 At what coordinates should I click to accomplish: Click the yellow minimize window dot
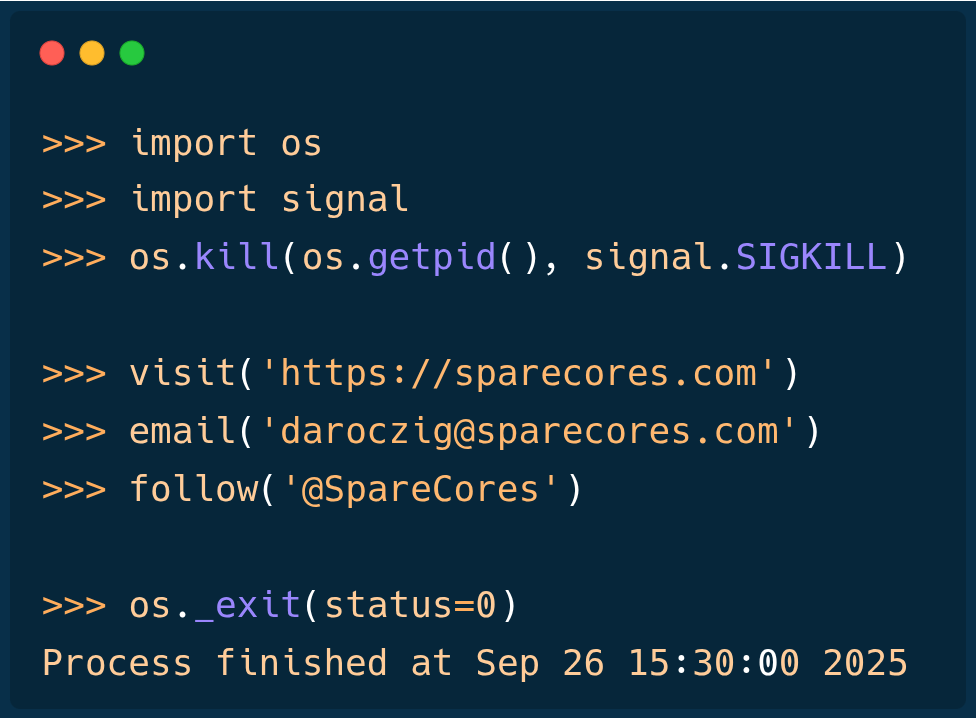click(92, 53)
